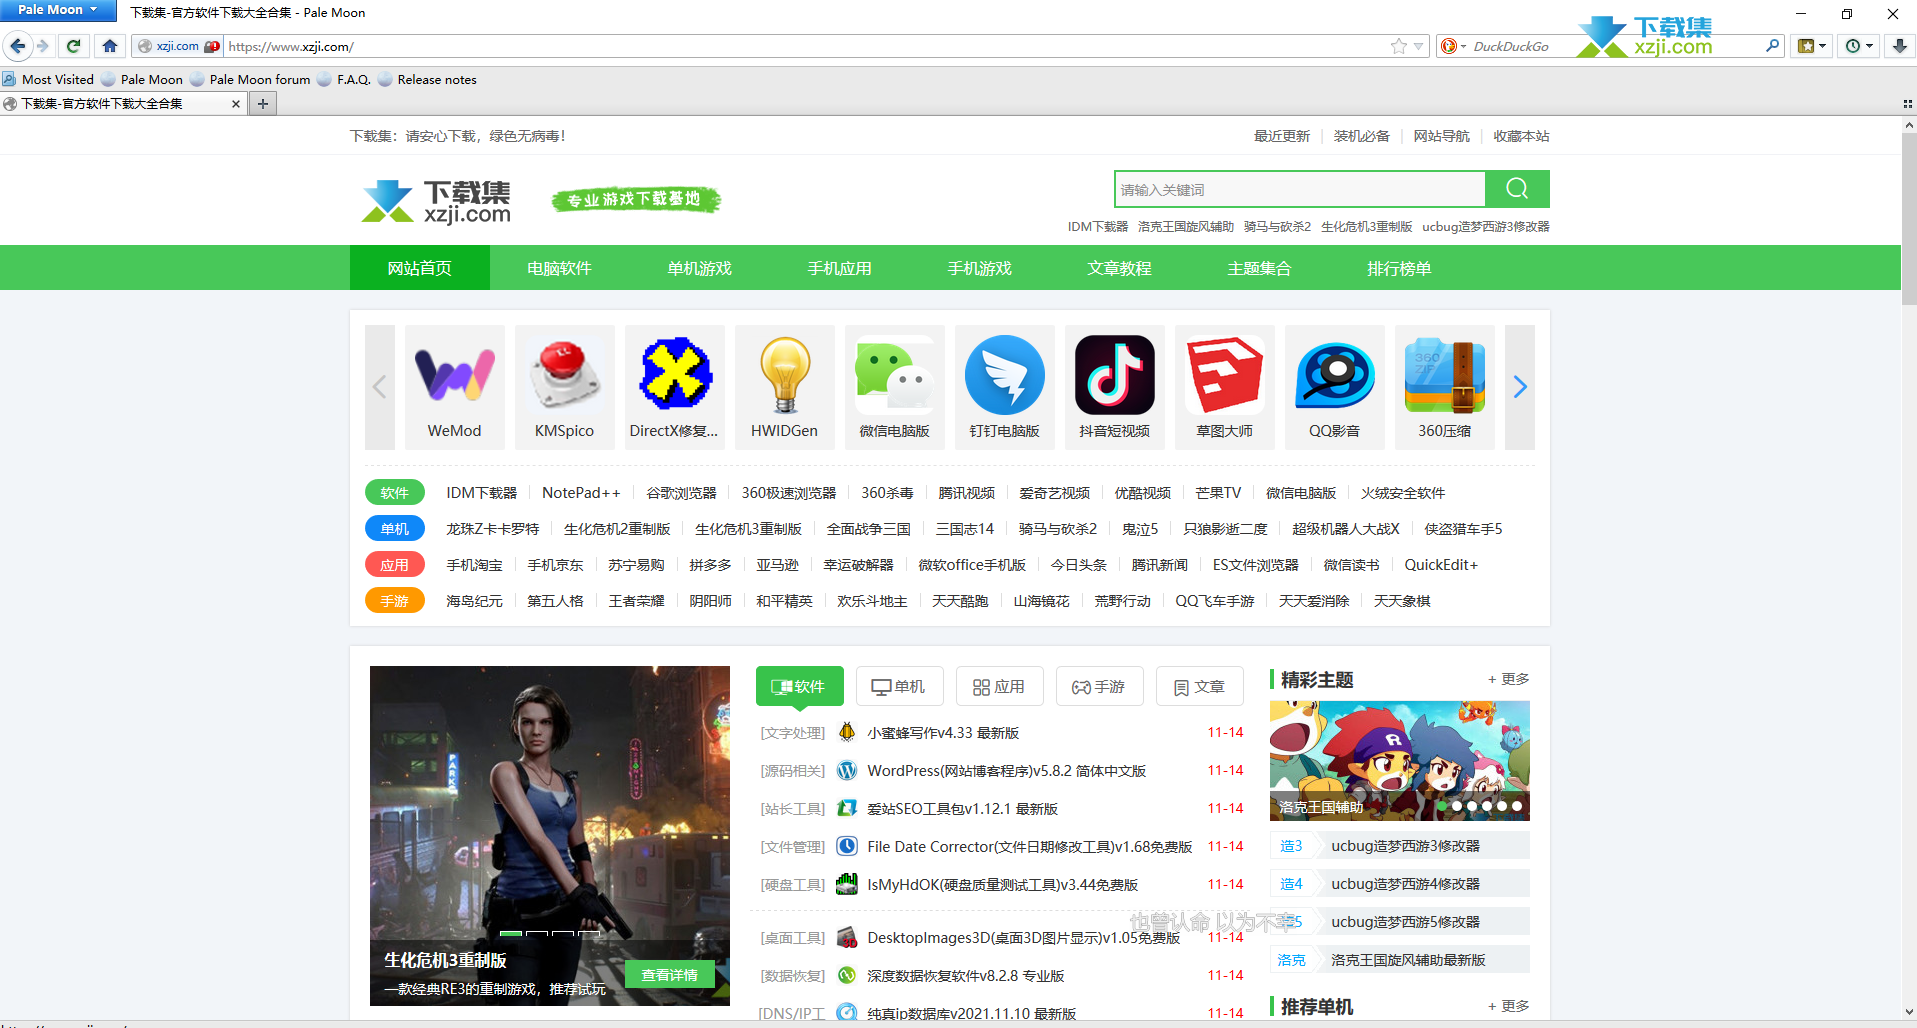Screen dimensions: 1917x1028
Task: Show previous apps in carousel
Action: pos(380,387)
